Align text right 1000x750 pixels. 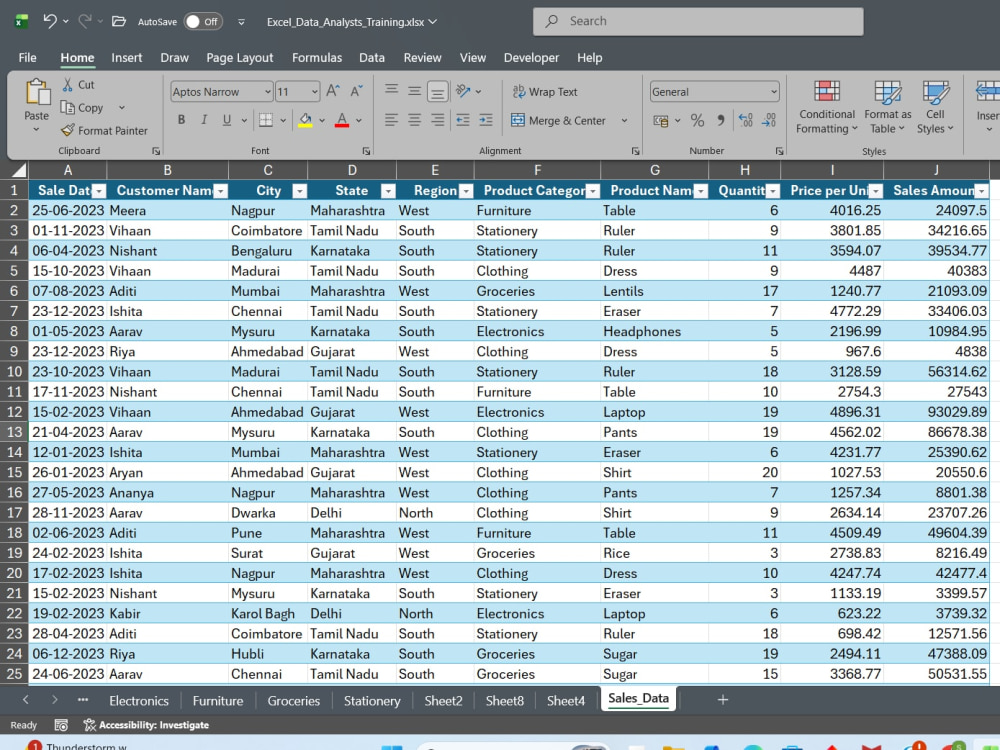438,120
